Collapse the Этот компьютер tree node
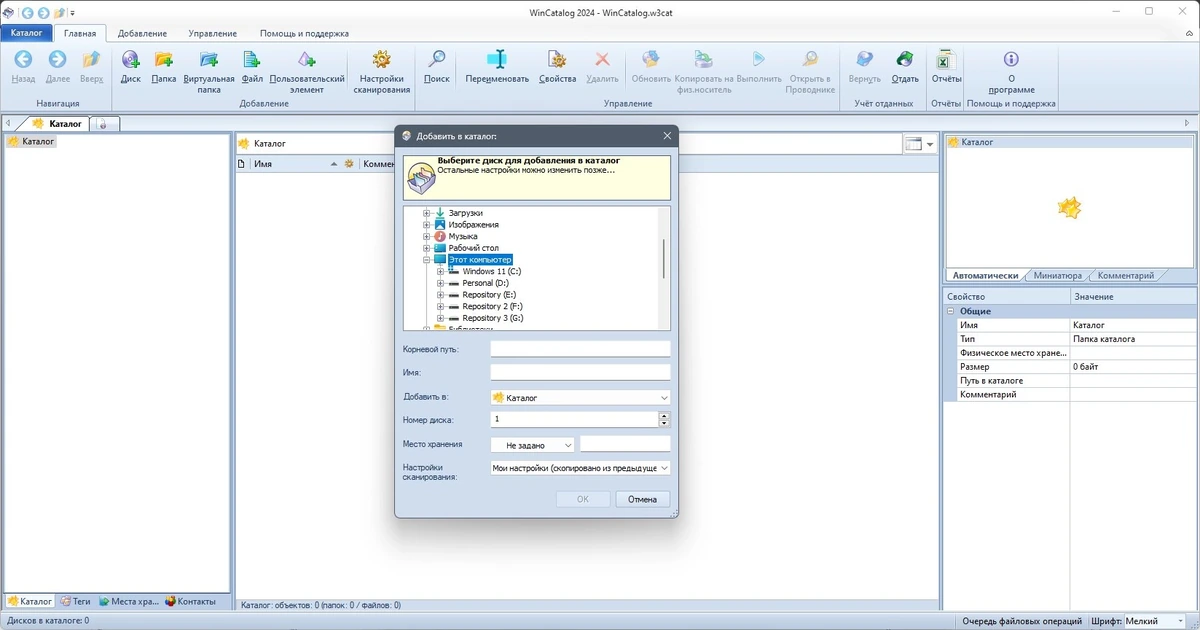This screenshot has width=1200, height=630. pos(426,260)
